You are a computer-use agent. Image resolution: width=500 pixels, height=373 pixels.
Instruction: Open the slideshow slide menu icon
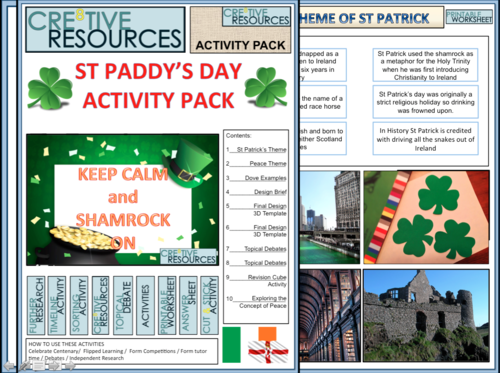39,366
